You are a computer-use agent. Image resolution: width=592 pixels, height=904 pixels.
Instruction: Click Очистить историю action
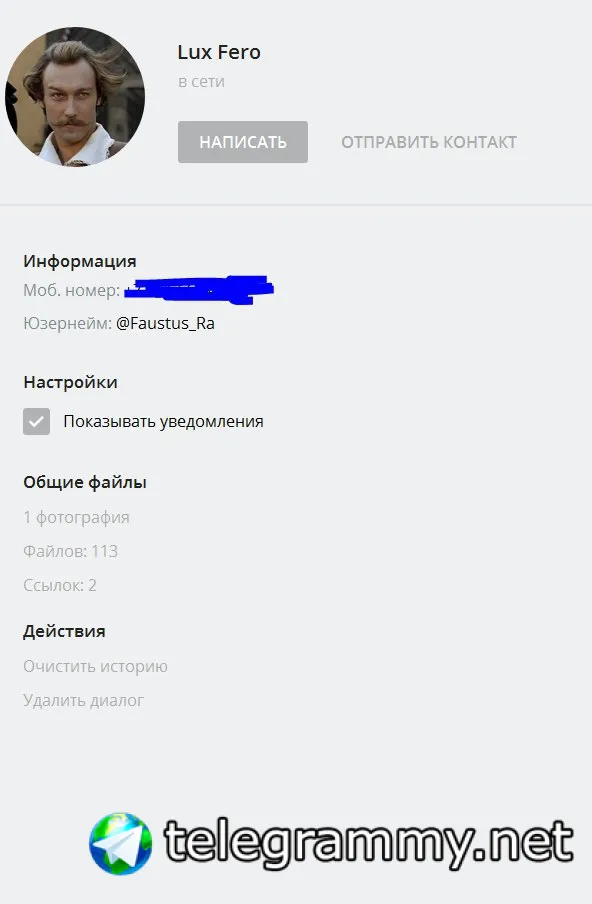point(95,666)
